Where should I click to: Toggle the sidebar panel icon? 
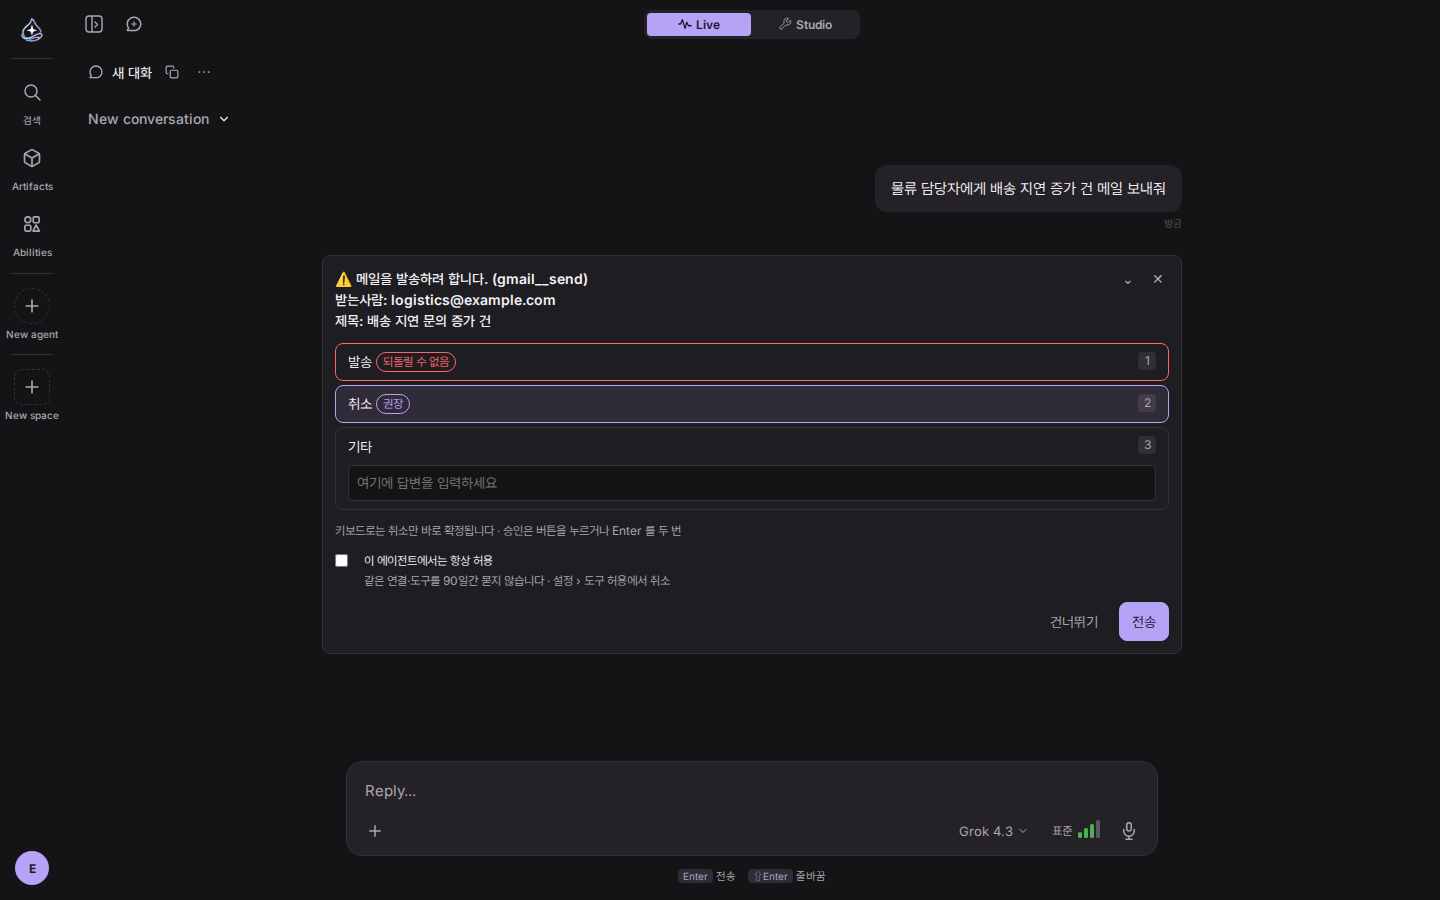coord(94,24)
